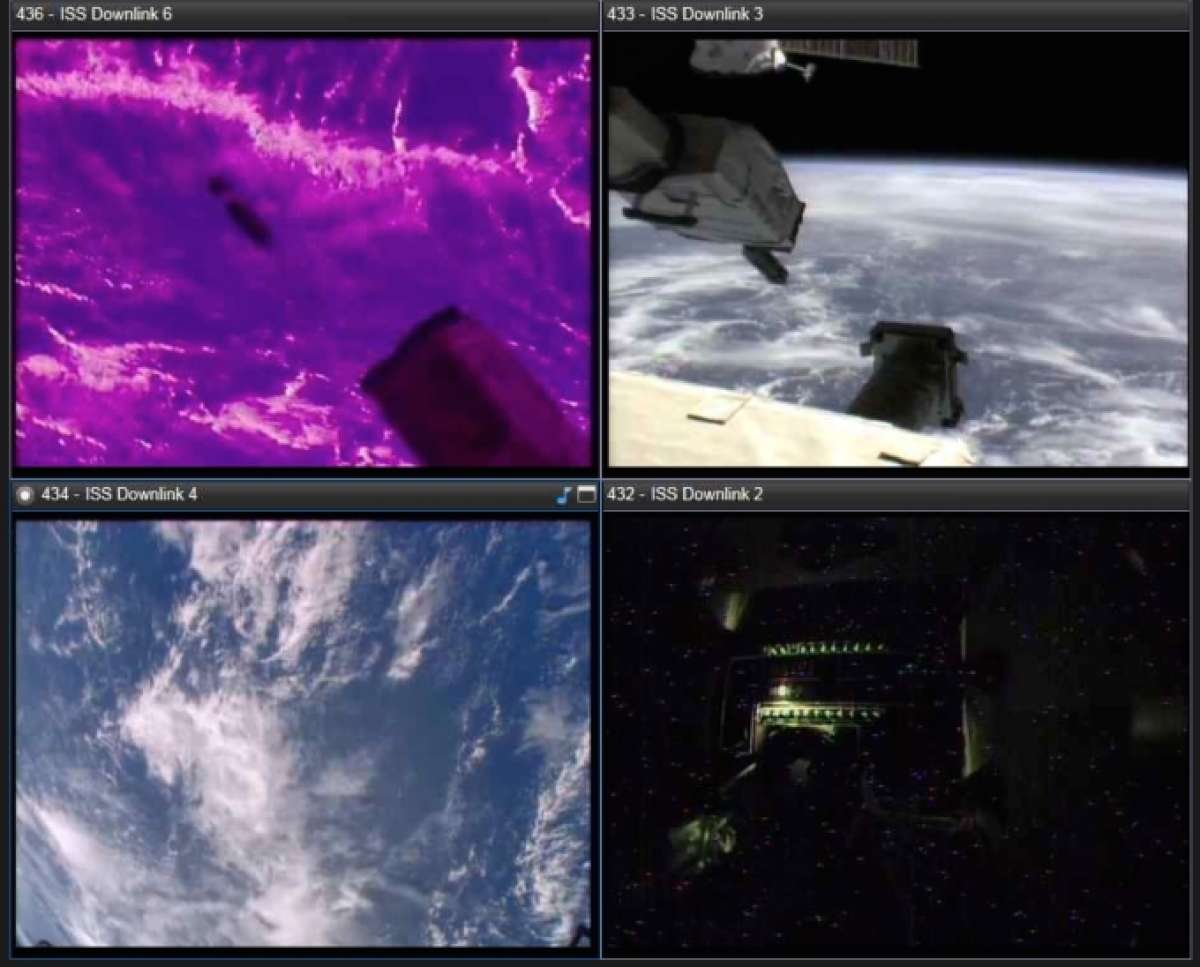Toggle audio on ISS Downlink 4 feed

tap(564, 495)
